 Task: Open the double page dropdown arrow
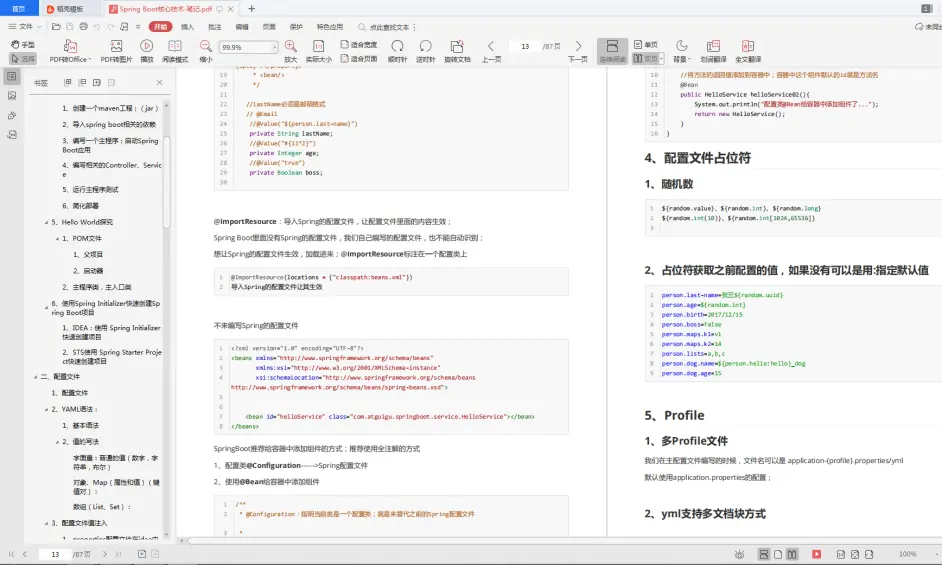click(661, 59)
